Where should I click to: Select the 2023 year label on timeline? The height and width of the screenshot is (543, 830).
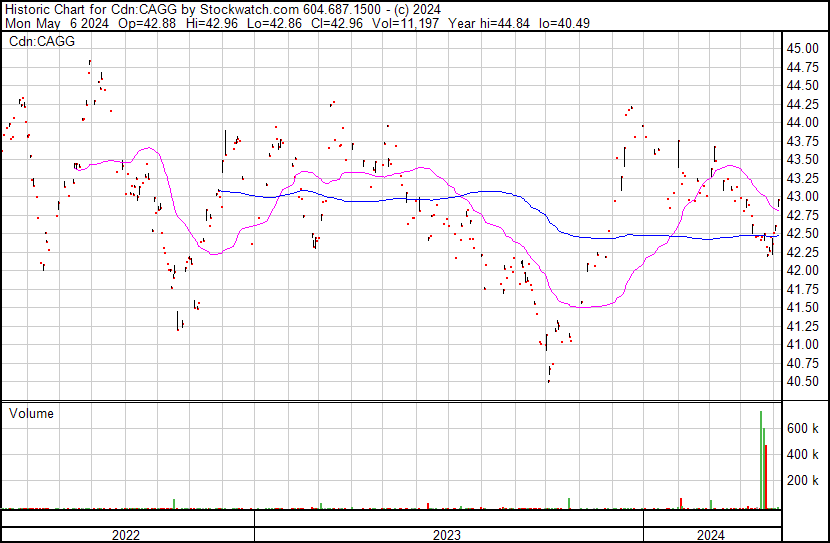[x=447, y=534]
